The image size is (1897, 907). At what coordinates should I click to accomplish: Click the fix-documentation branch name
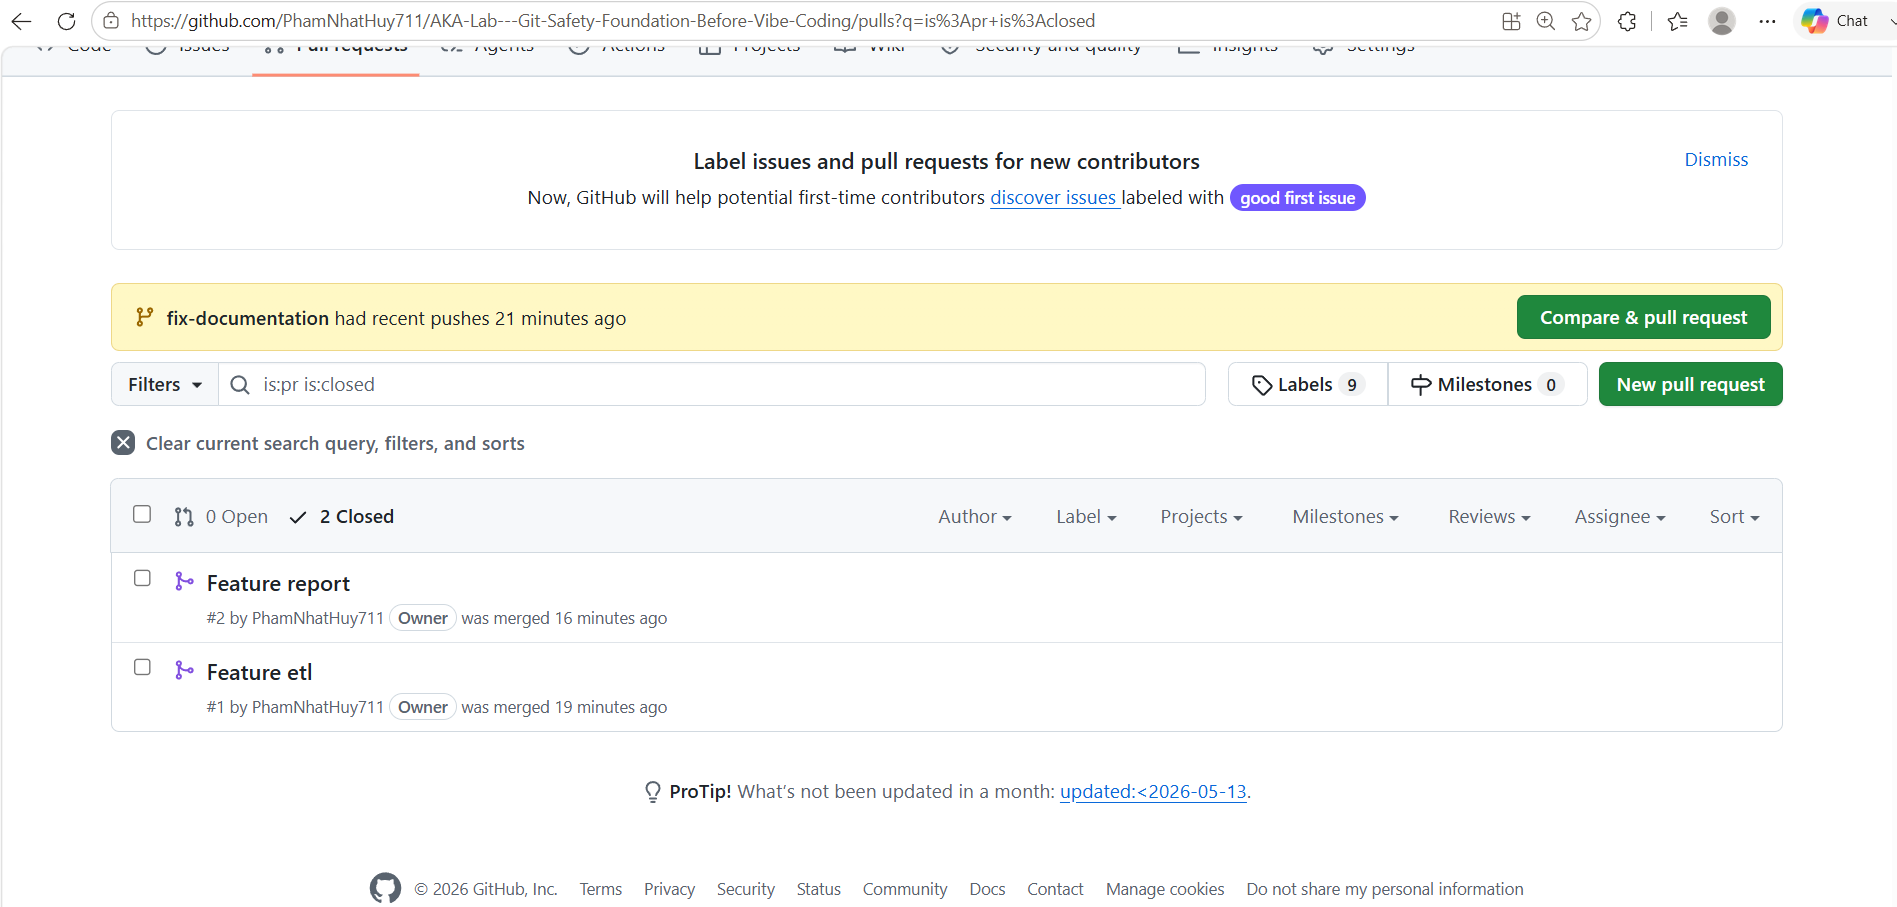(x=247, y=318)
